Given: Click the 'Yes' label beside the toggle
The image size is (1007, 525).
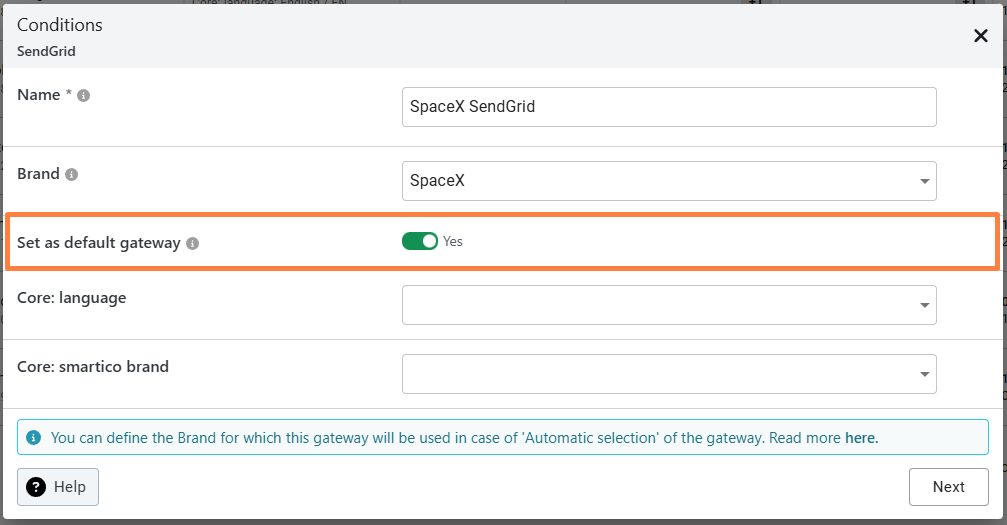Looking at the screenshot, I should pyautogui.click(x=453, y=242).
